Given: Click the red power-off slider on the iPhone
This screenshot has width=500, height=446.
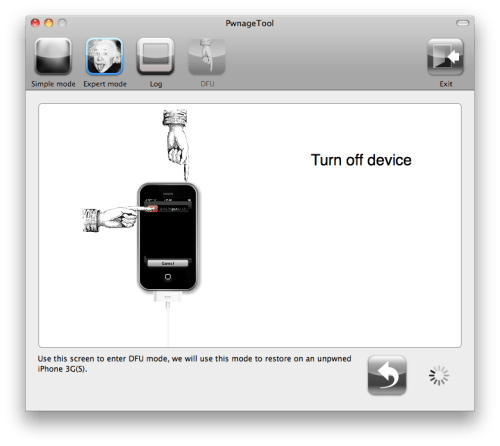Looking at the screenshot, I should 152,209.
